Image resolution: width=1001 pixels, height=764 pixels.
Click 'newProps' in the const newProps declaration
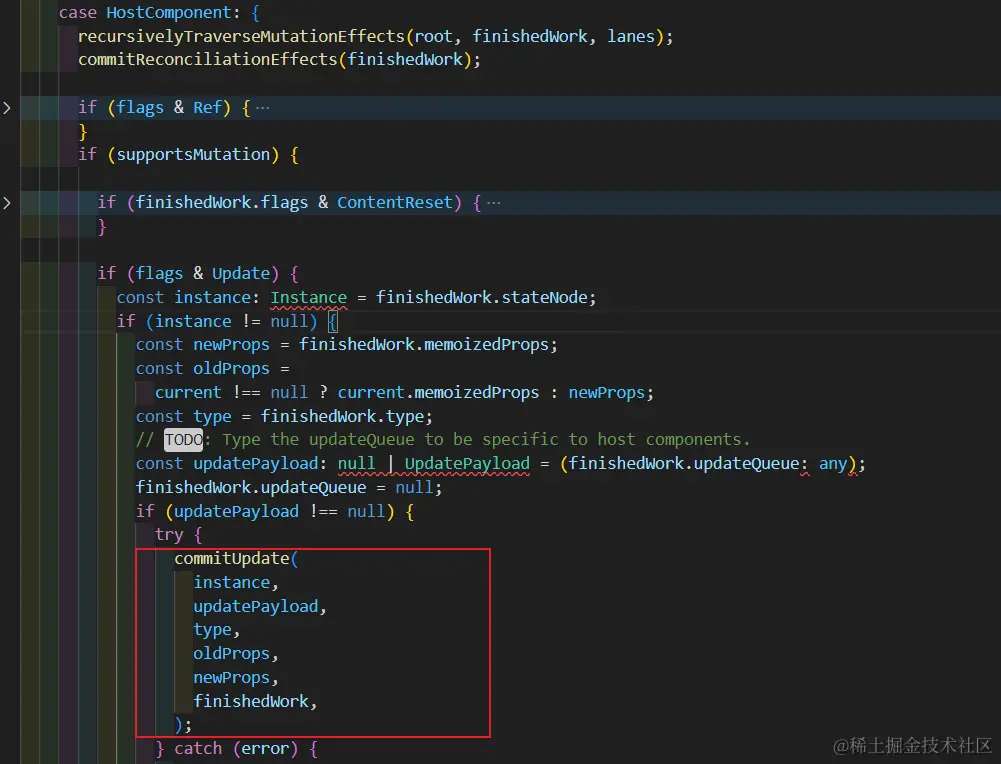tap(231, 345)
